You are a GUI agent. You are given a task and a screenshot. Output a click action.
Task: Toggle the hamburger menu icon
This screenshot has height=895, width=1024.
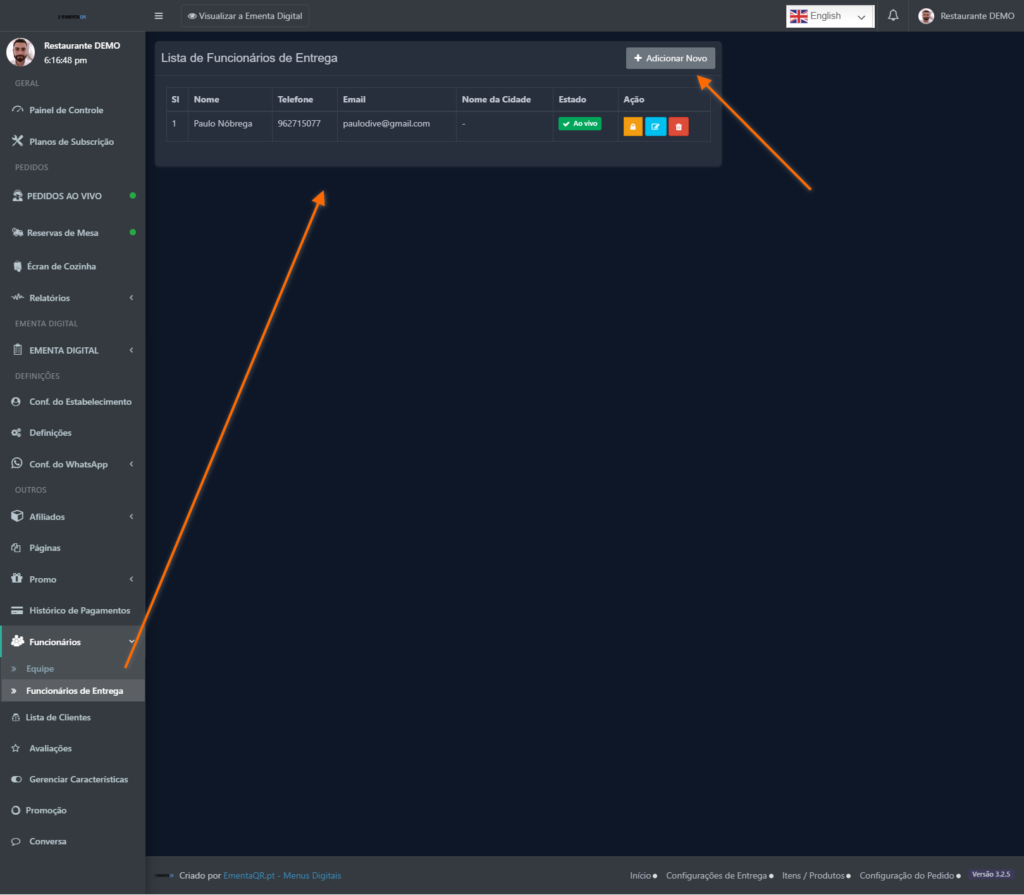coord(159,16)
